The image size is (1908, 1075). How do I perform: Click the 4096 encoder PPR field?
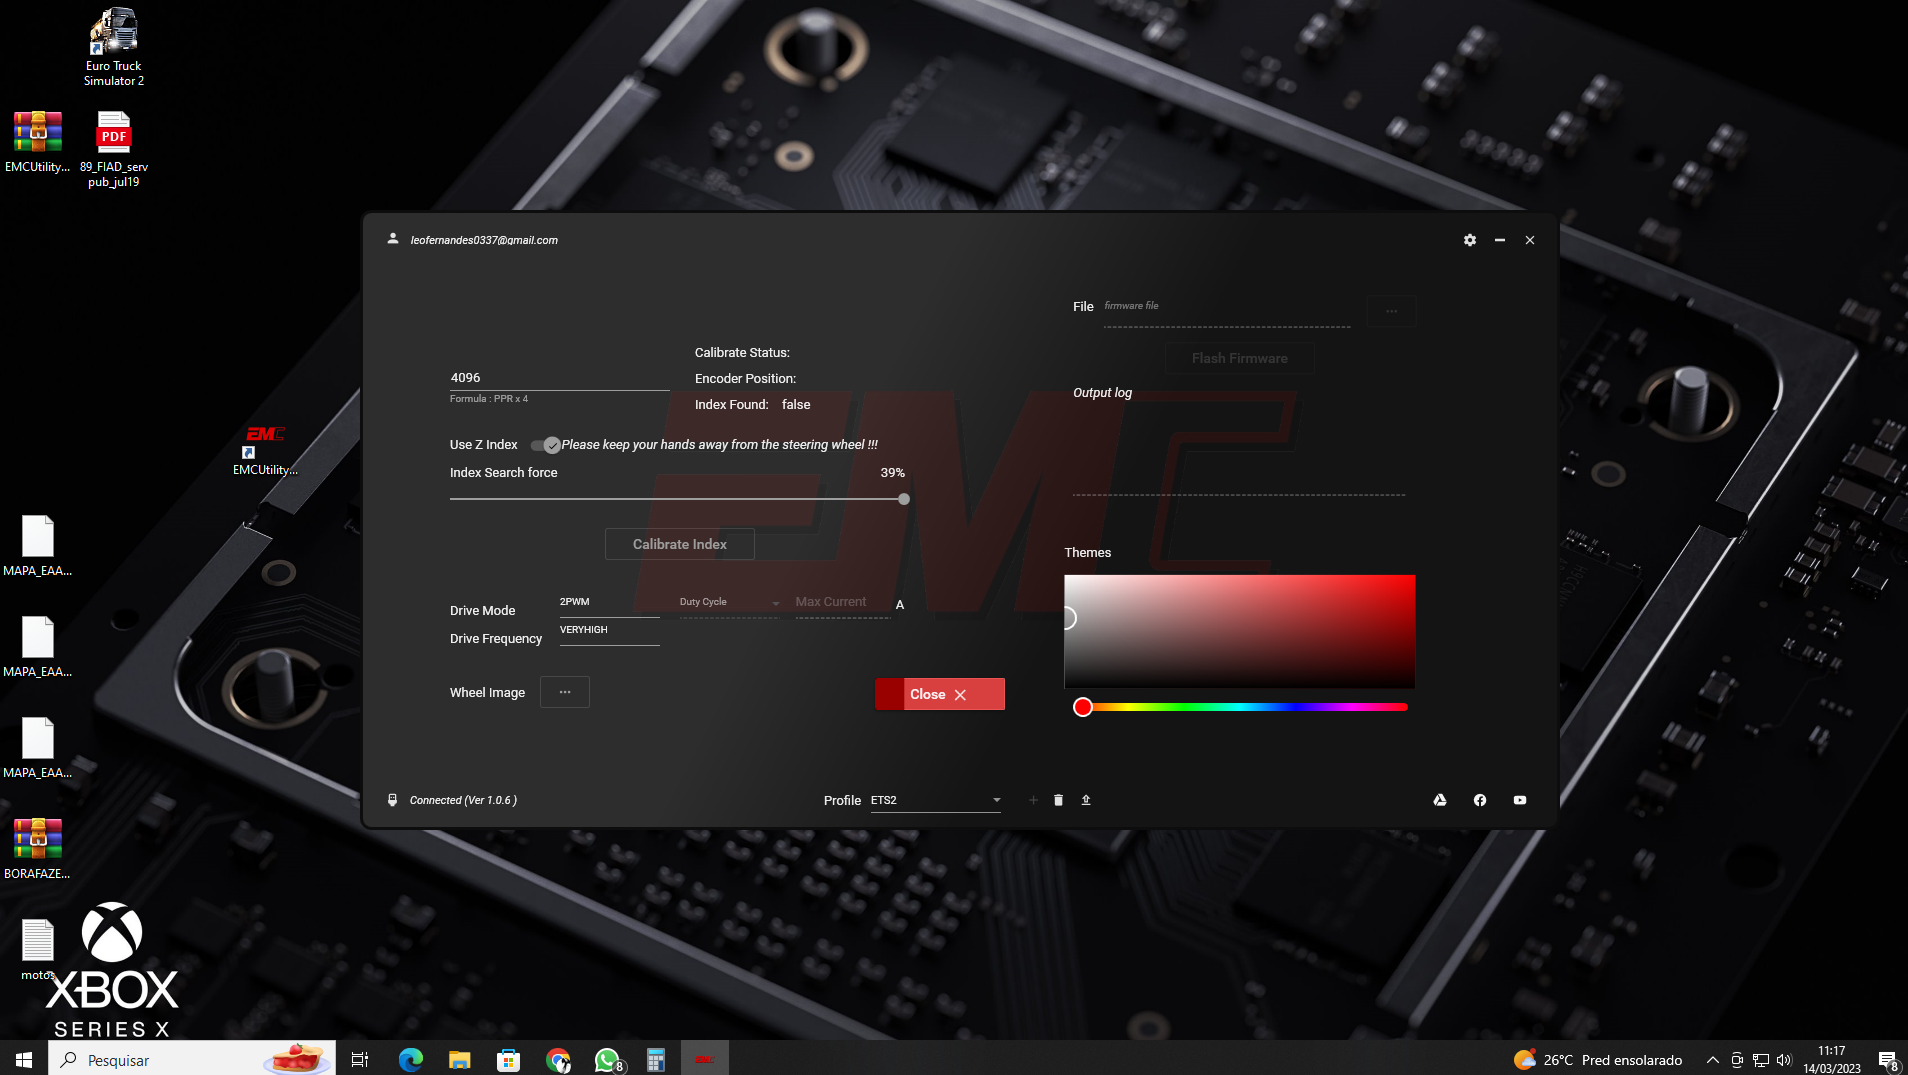pyautogui.click(x=559, y=378)
